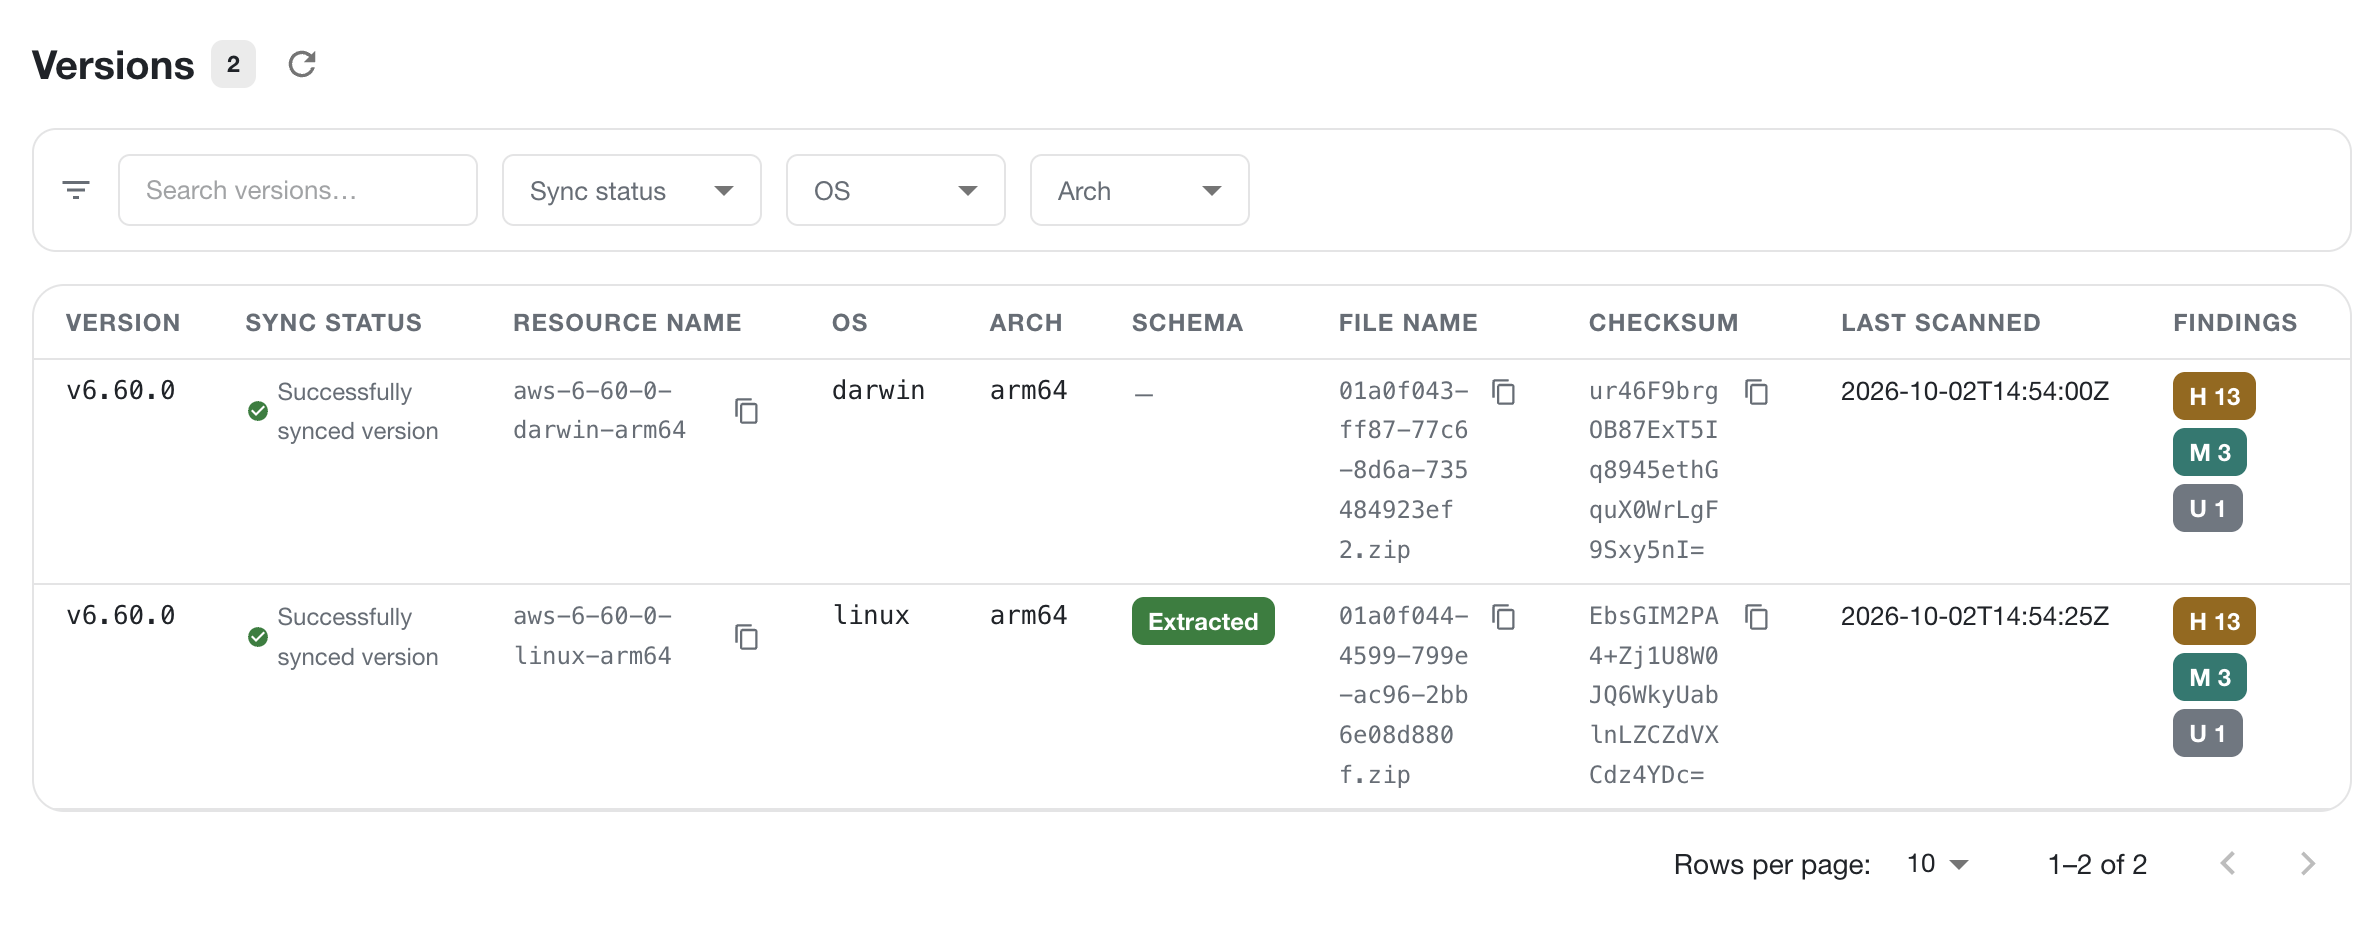Select v6.60.0 in the darwin row
The height and width of the screenshot is (940, 2368).
point(121,390)
